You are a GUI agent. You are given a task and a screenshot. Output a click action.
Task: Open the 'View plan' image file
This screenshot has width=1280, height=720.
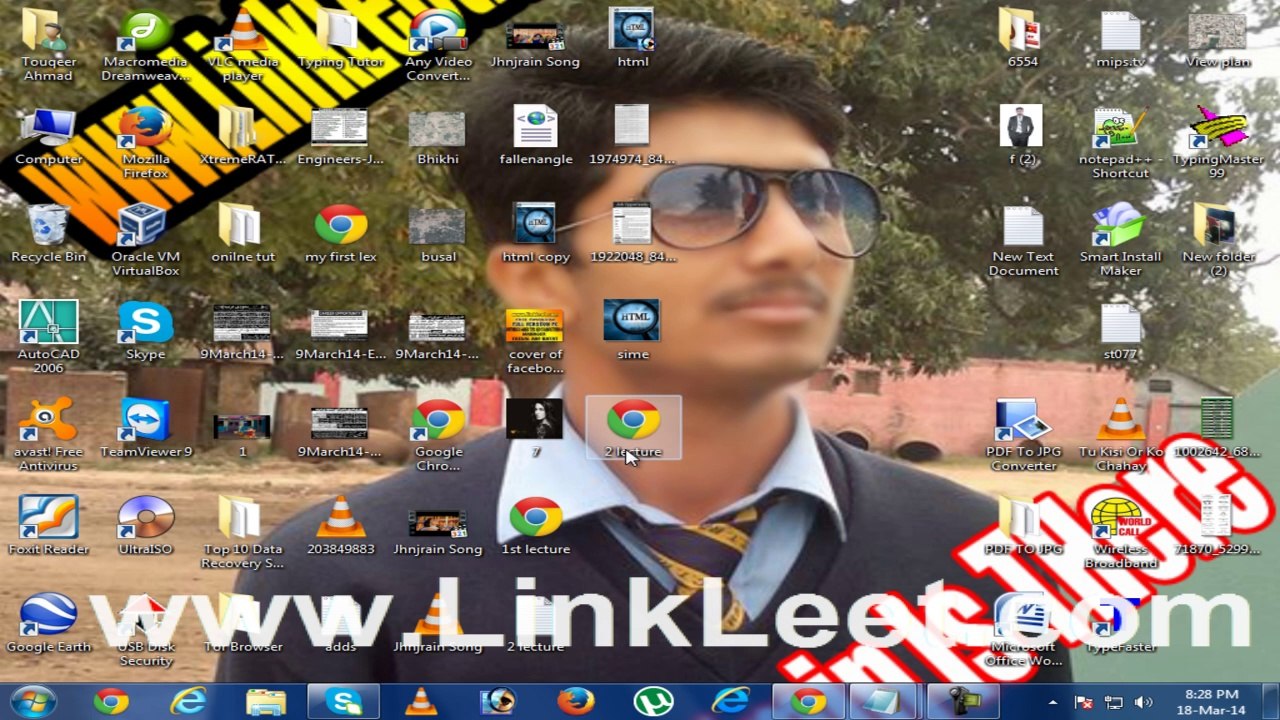click(1217, 39)
